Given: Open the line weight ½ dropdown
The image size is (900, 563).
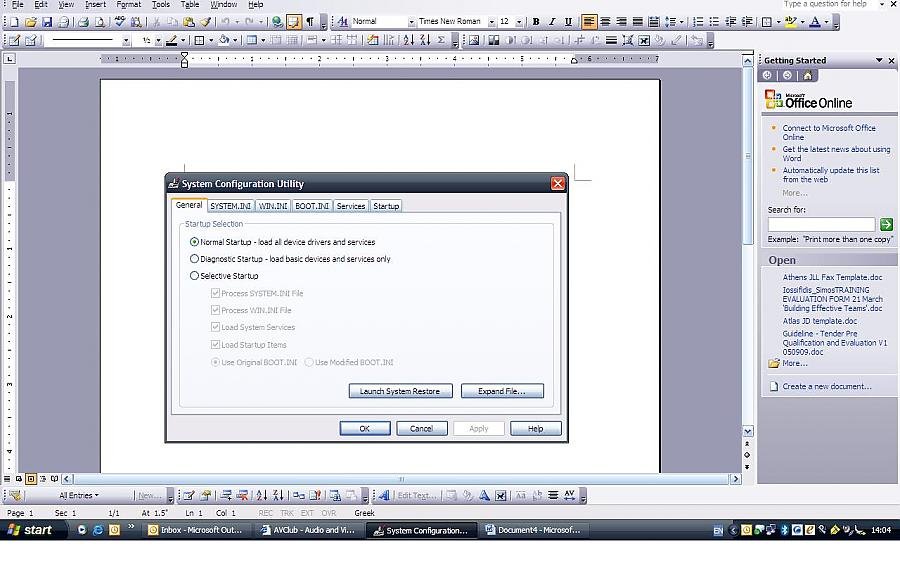Looking at the screenshot, I should click(157, 40).
